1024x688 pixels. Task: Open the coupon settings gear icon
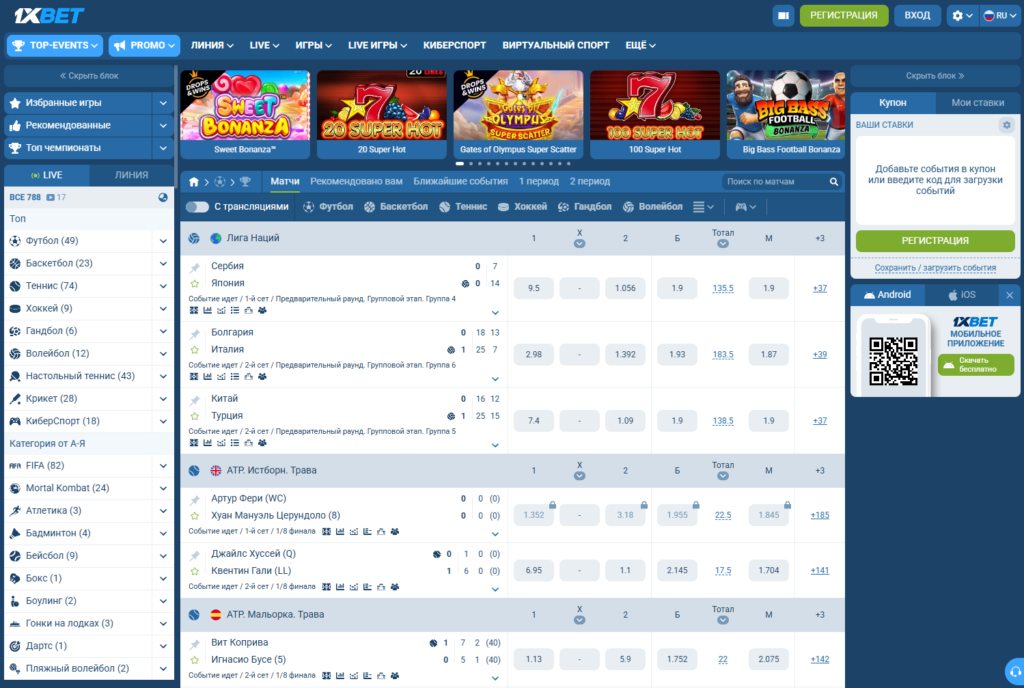(x=1006, y=125)
